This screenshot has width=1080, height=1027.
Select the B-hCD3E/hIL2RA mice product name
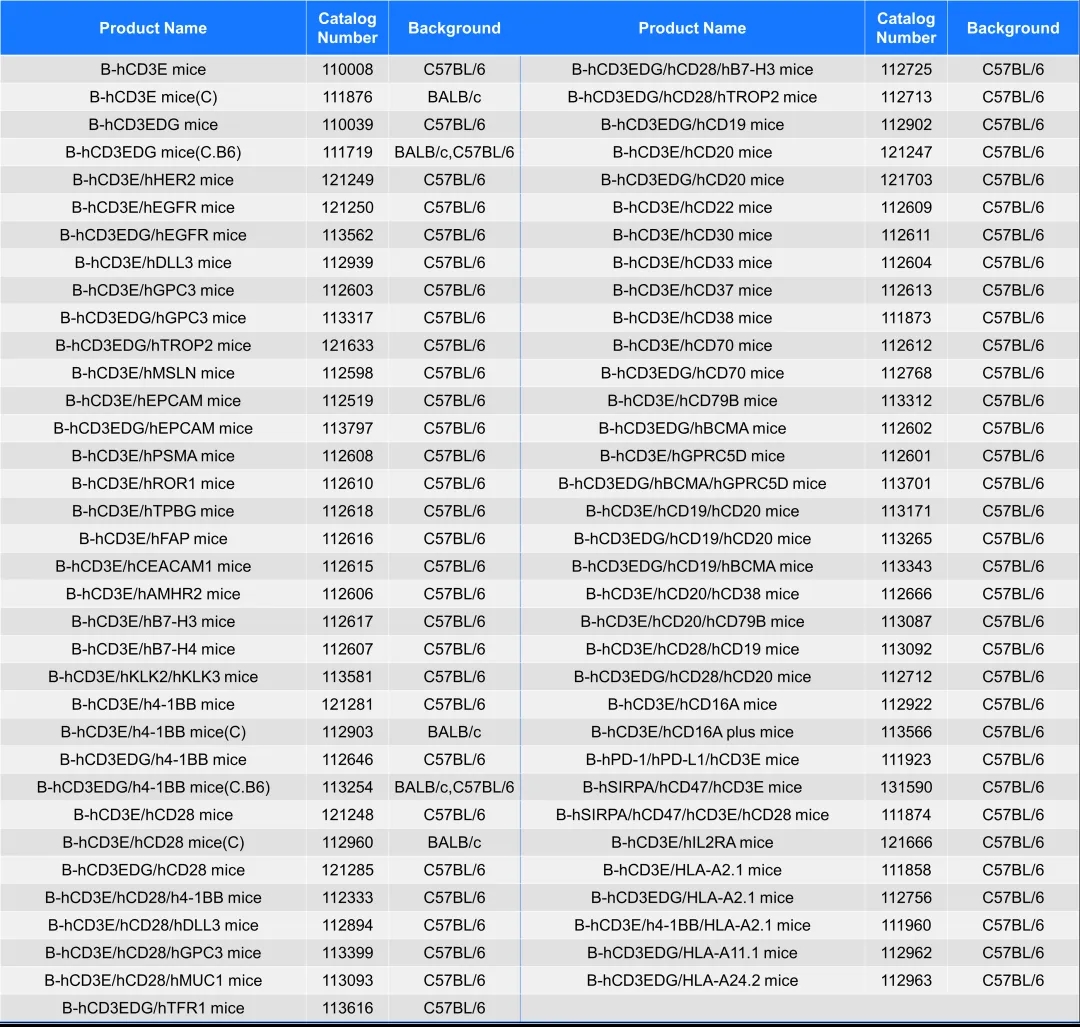tap(692, 842)
